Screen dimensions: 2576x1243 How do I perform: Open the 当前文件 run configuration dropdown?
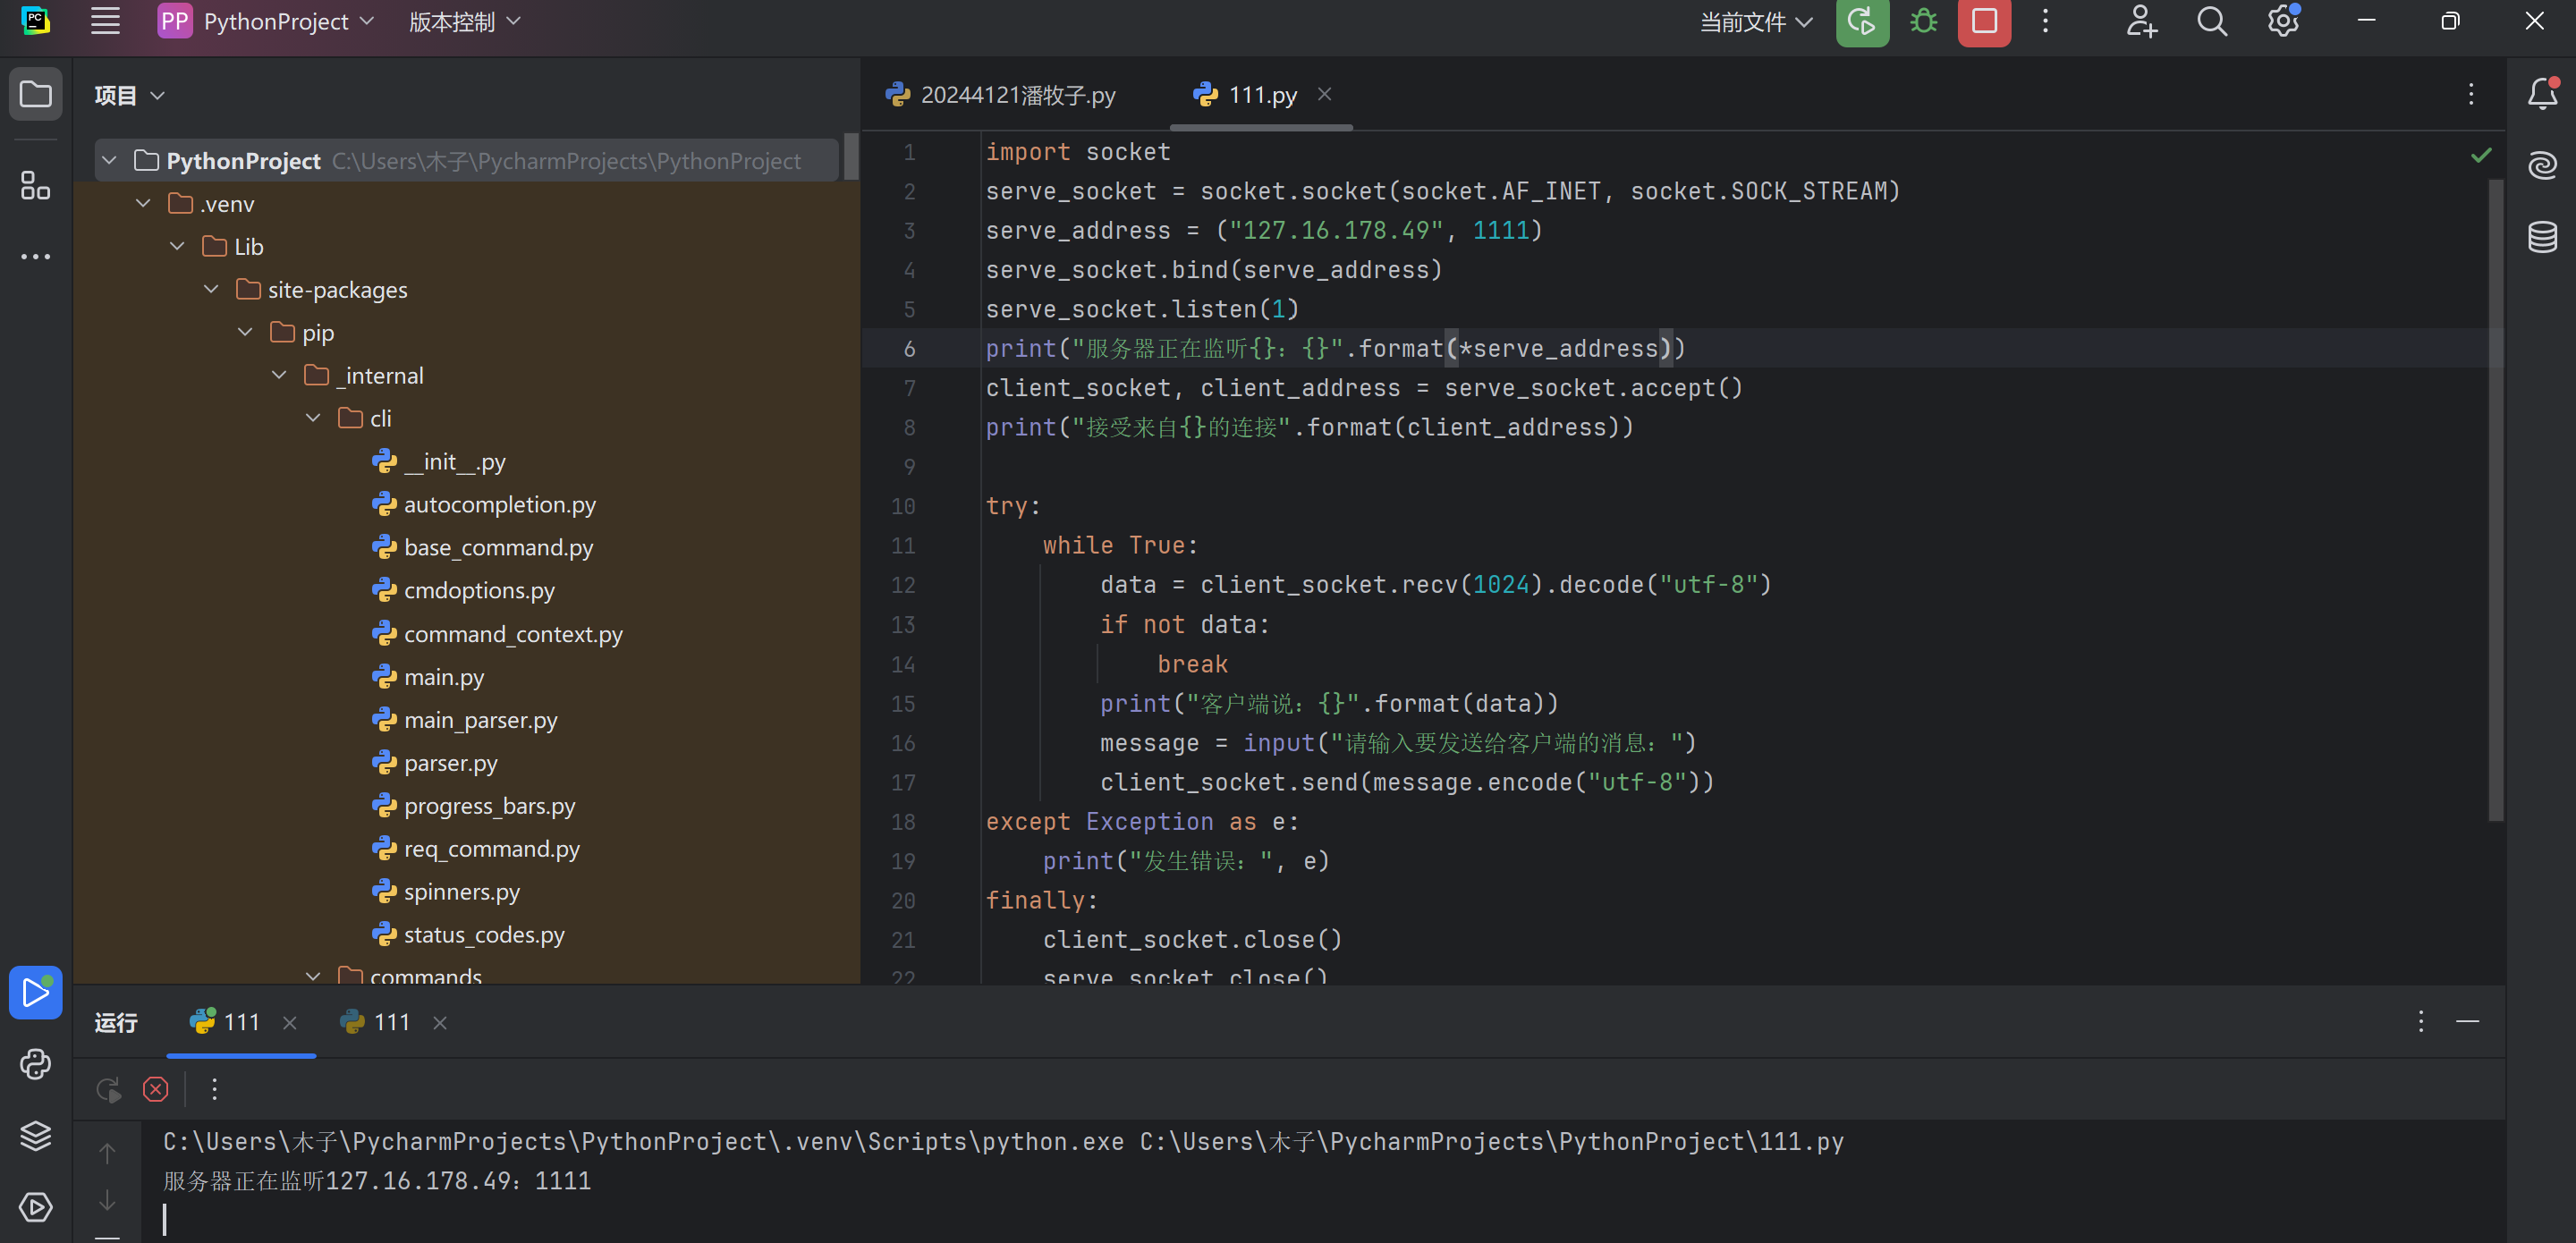point(1756,22)
